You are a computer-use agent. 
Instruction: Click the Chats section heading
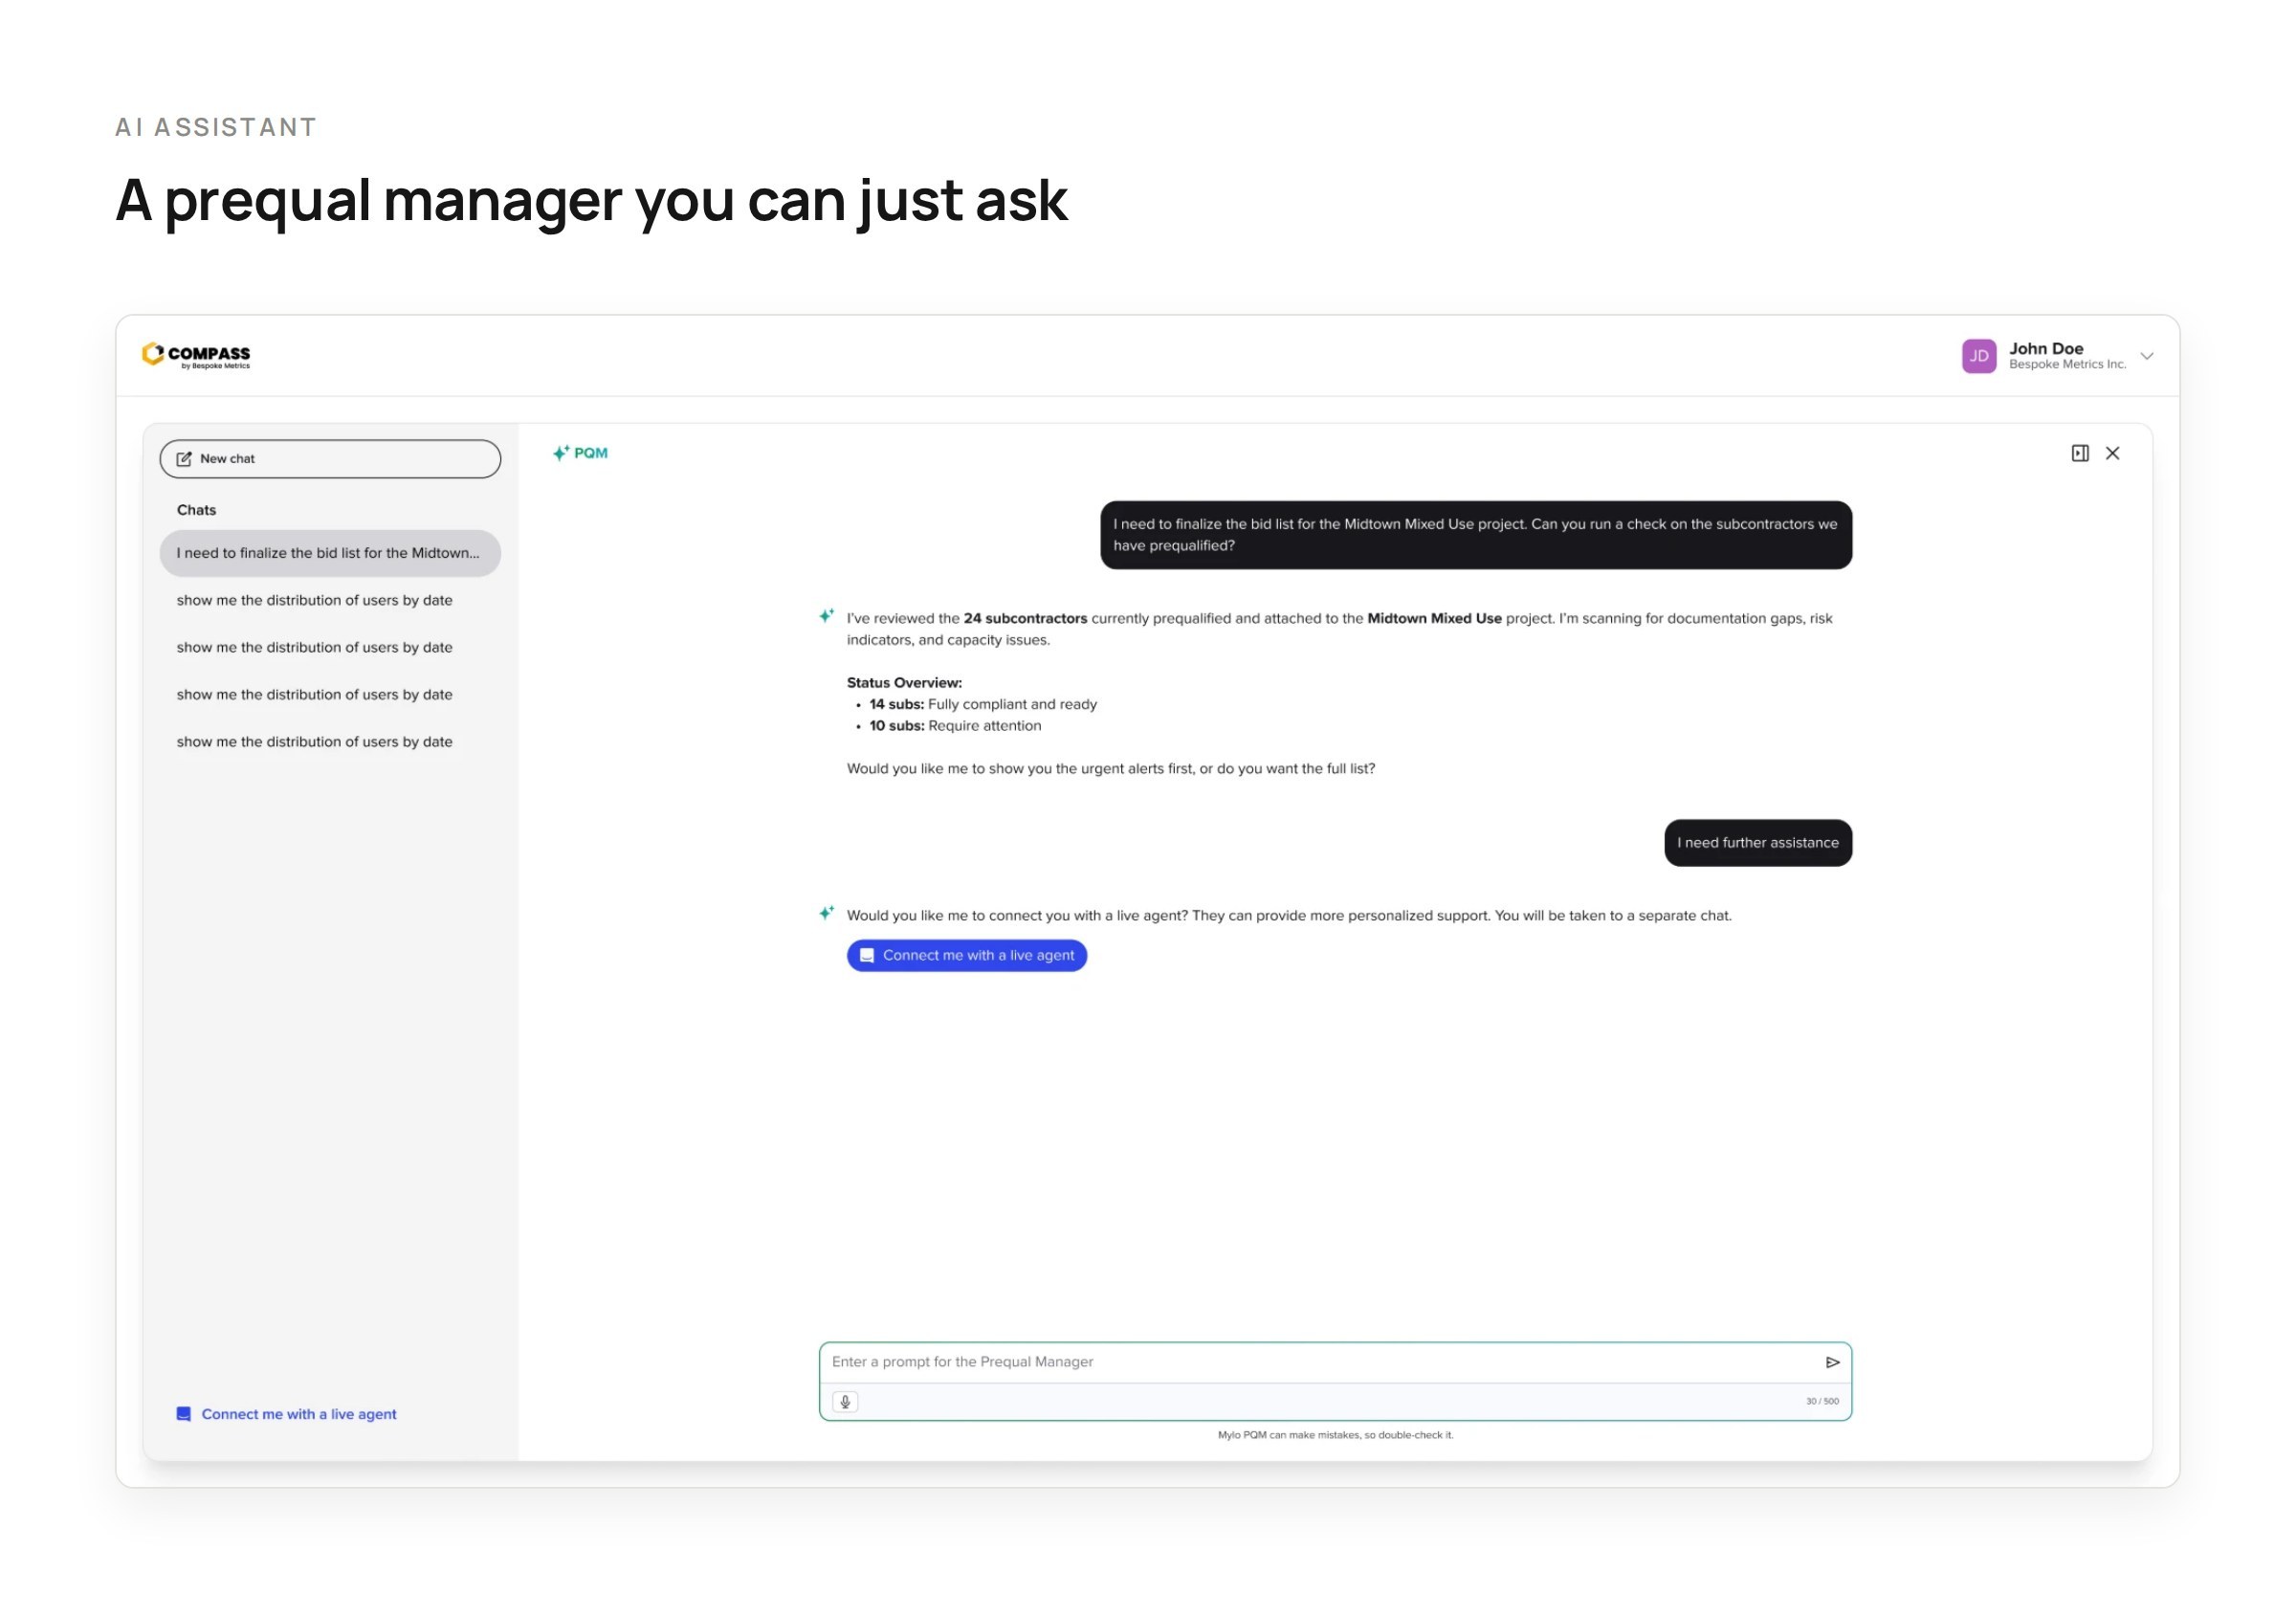click(196, 510)
